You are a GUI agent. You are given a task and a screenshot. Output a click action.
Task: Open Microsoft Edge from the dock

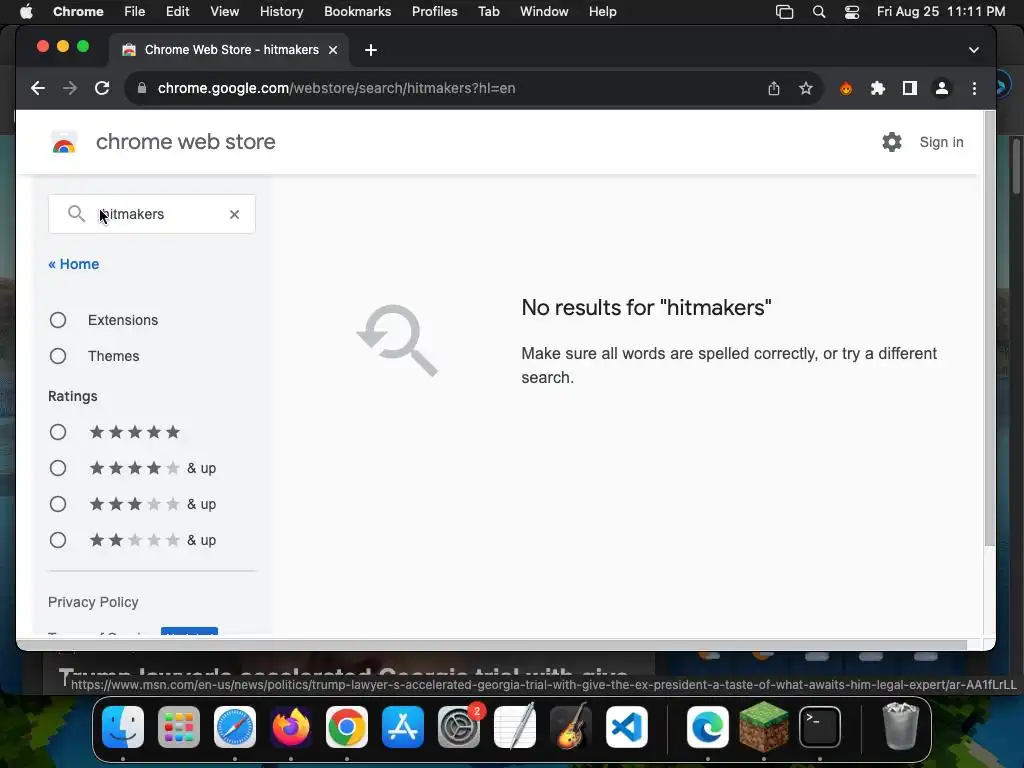pos(708,727)
